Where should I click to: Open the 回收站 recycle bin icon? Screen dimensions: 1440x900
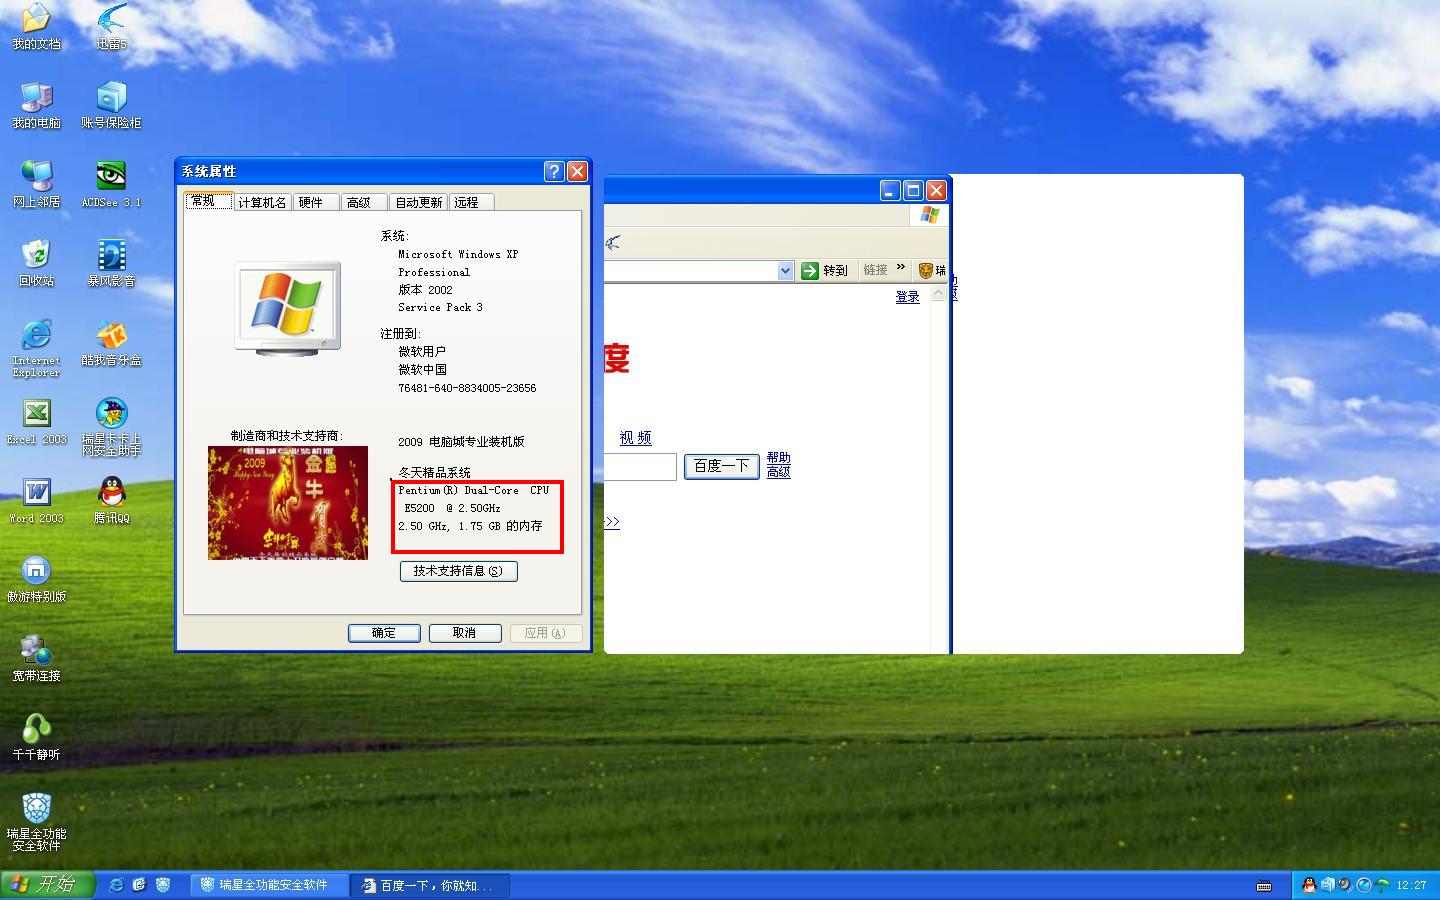(x=36, y=263)
